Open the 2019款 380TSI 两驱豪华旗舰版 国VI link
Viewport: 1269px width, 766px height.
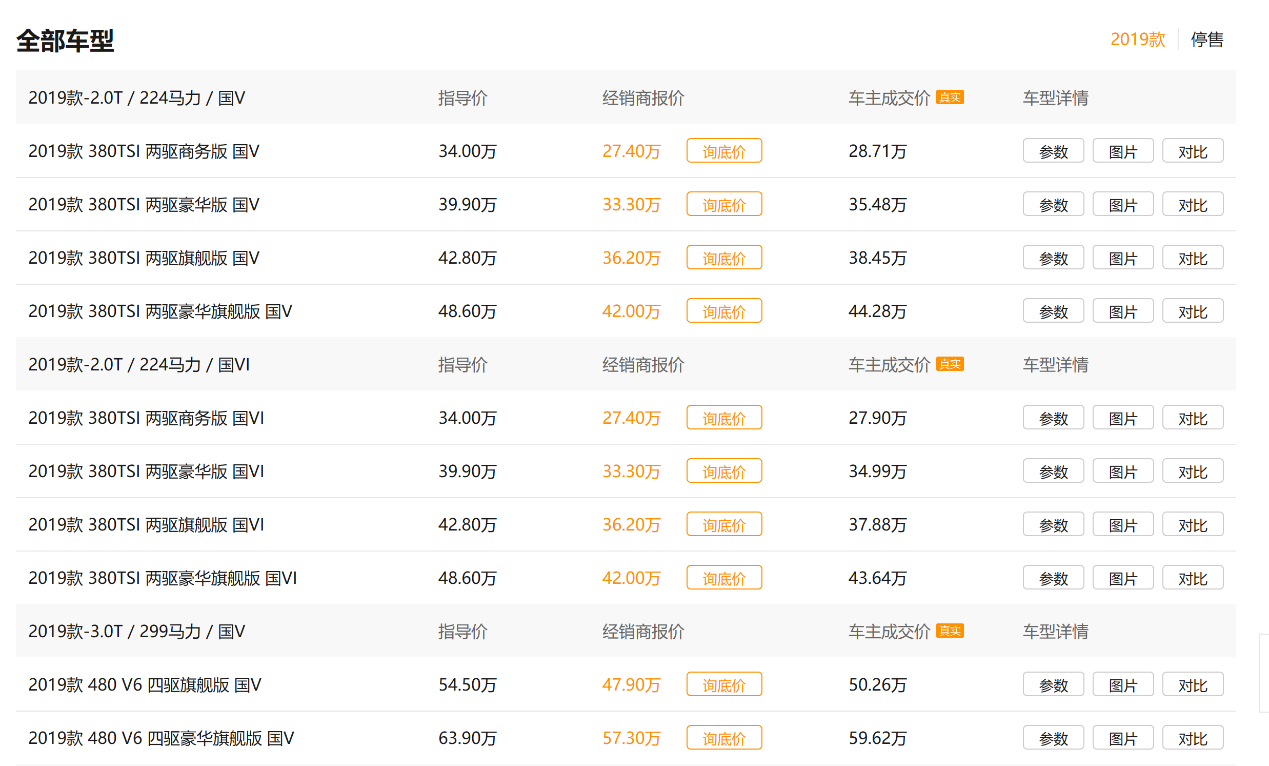(162, 578)
